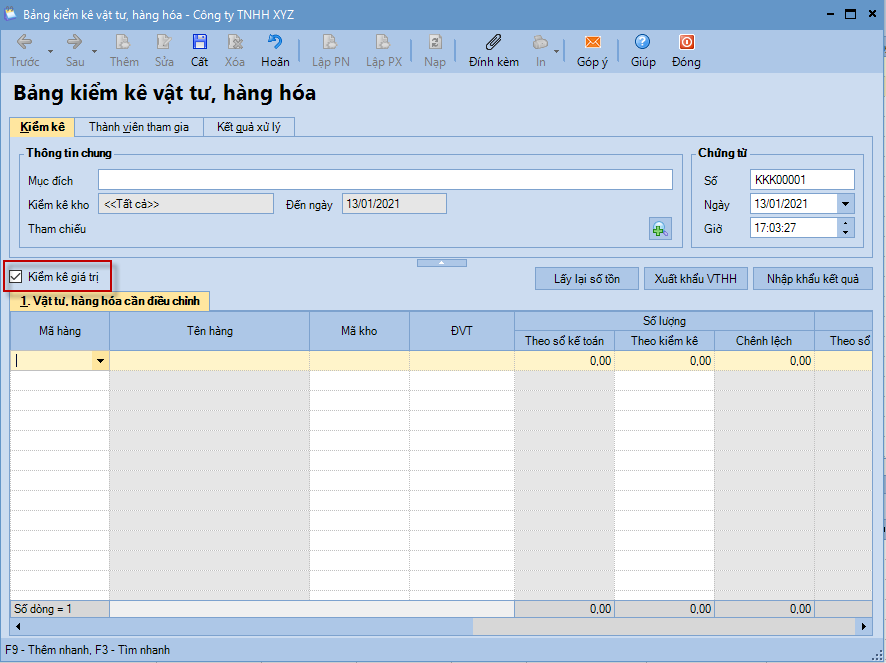This screenshot has width=886, height=663.
Task: Click the Thêm (add) toolbar icon
Action: click(123, 42)
